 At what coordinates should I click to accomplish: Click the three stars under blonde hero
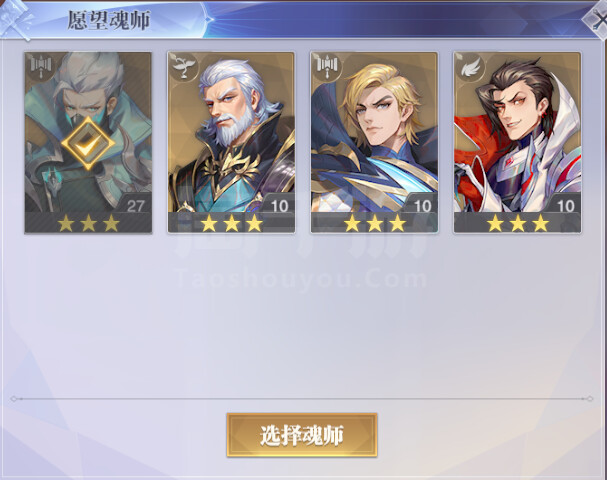pos(375,223)
